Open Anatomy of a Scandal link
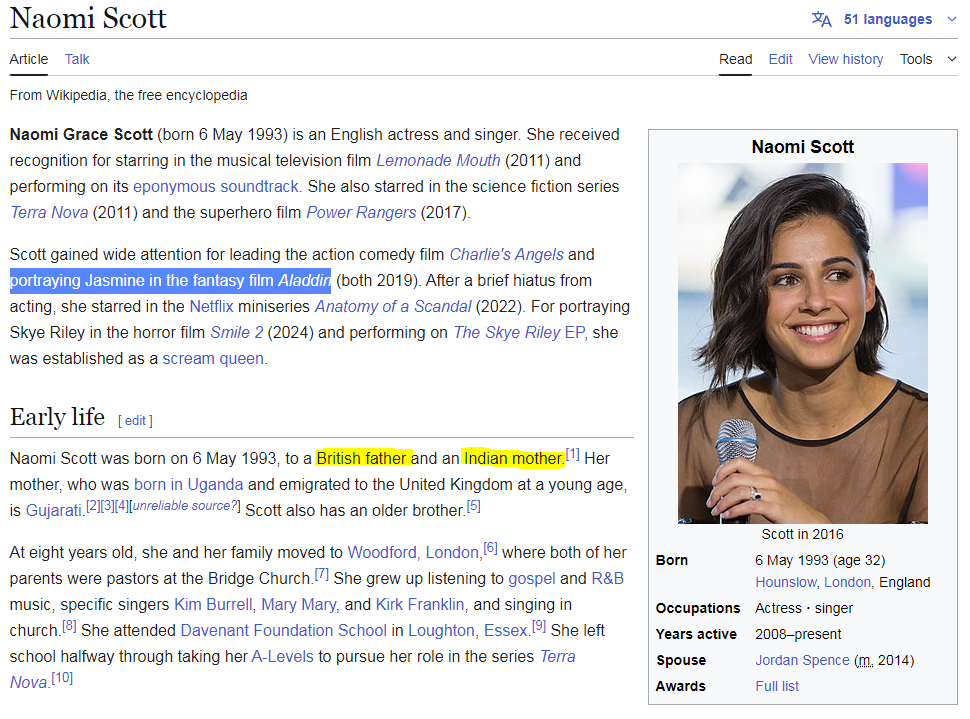 coord(393,306)
